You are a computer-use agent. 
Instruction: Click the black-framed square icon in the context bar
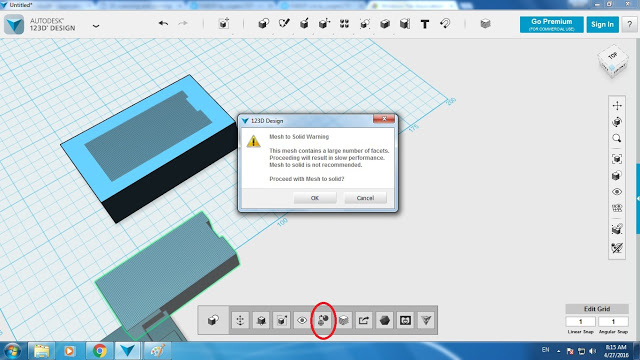point(405,320)
